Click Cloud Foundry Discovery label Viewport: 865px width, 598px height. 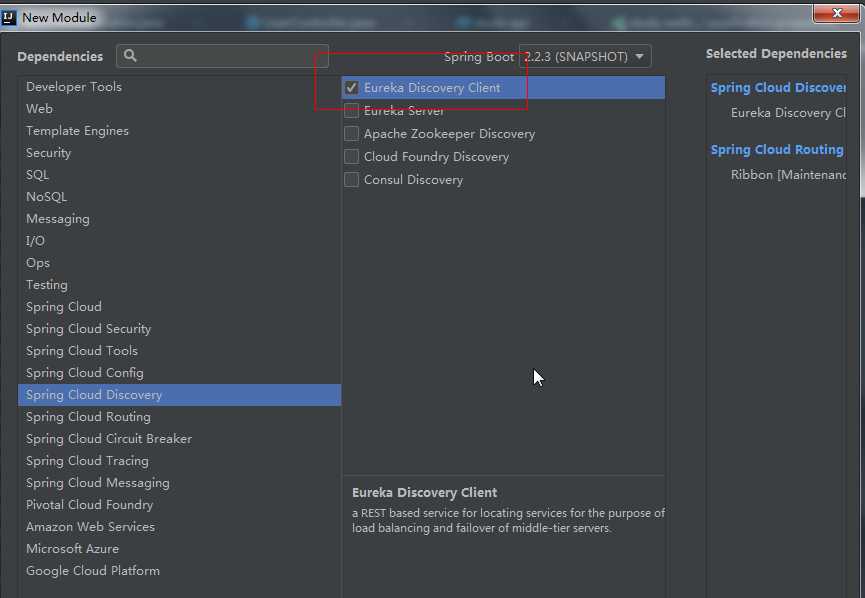(x=436, y=157)
